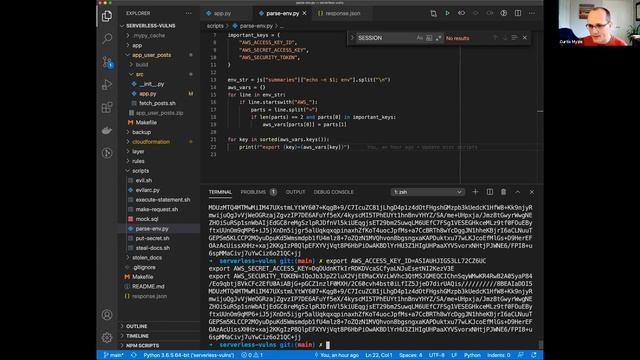Screen dimensions: 640x360
Task: Click the split editor icon
Action: point(518,13)
